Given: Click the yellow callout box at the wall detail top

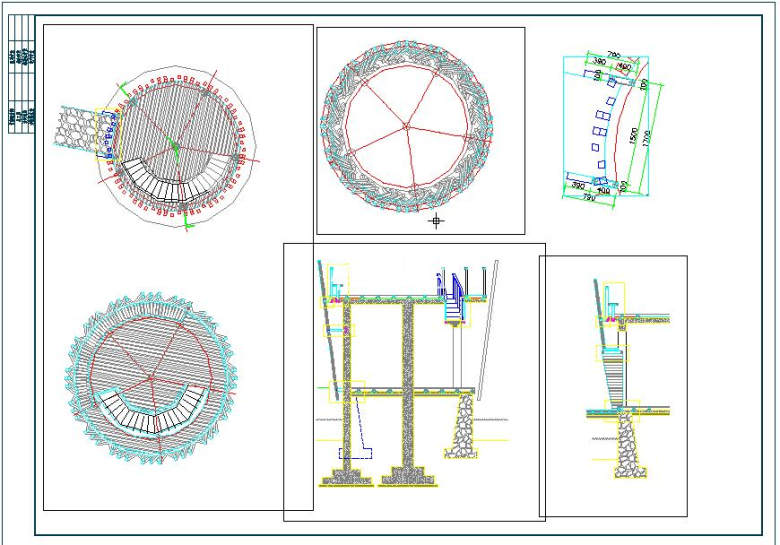Looking at the screenshot, I should (614, 298).
